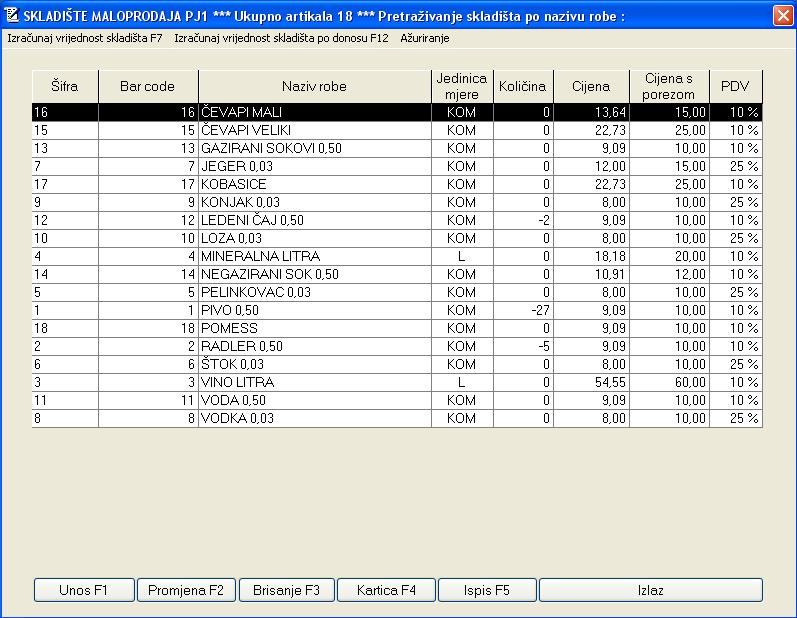Select the PIVO 0,50 row
Screen dimensions: 797x618
tap(397, 311)
